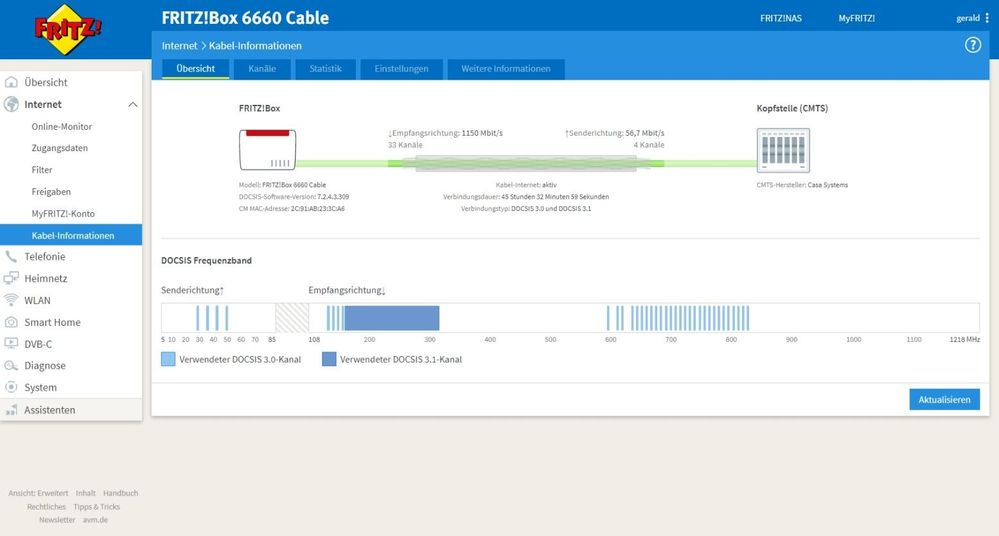The height and width of the screenshot is (536, 999).
Task: Click the Internet globe icon
Action: (x=11, y=105)
